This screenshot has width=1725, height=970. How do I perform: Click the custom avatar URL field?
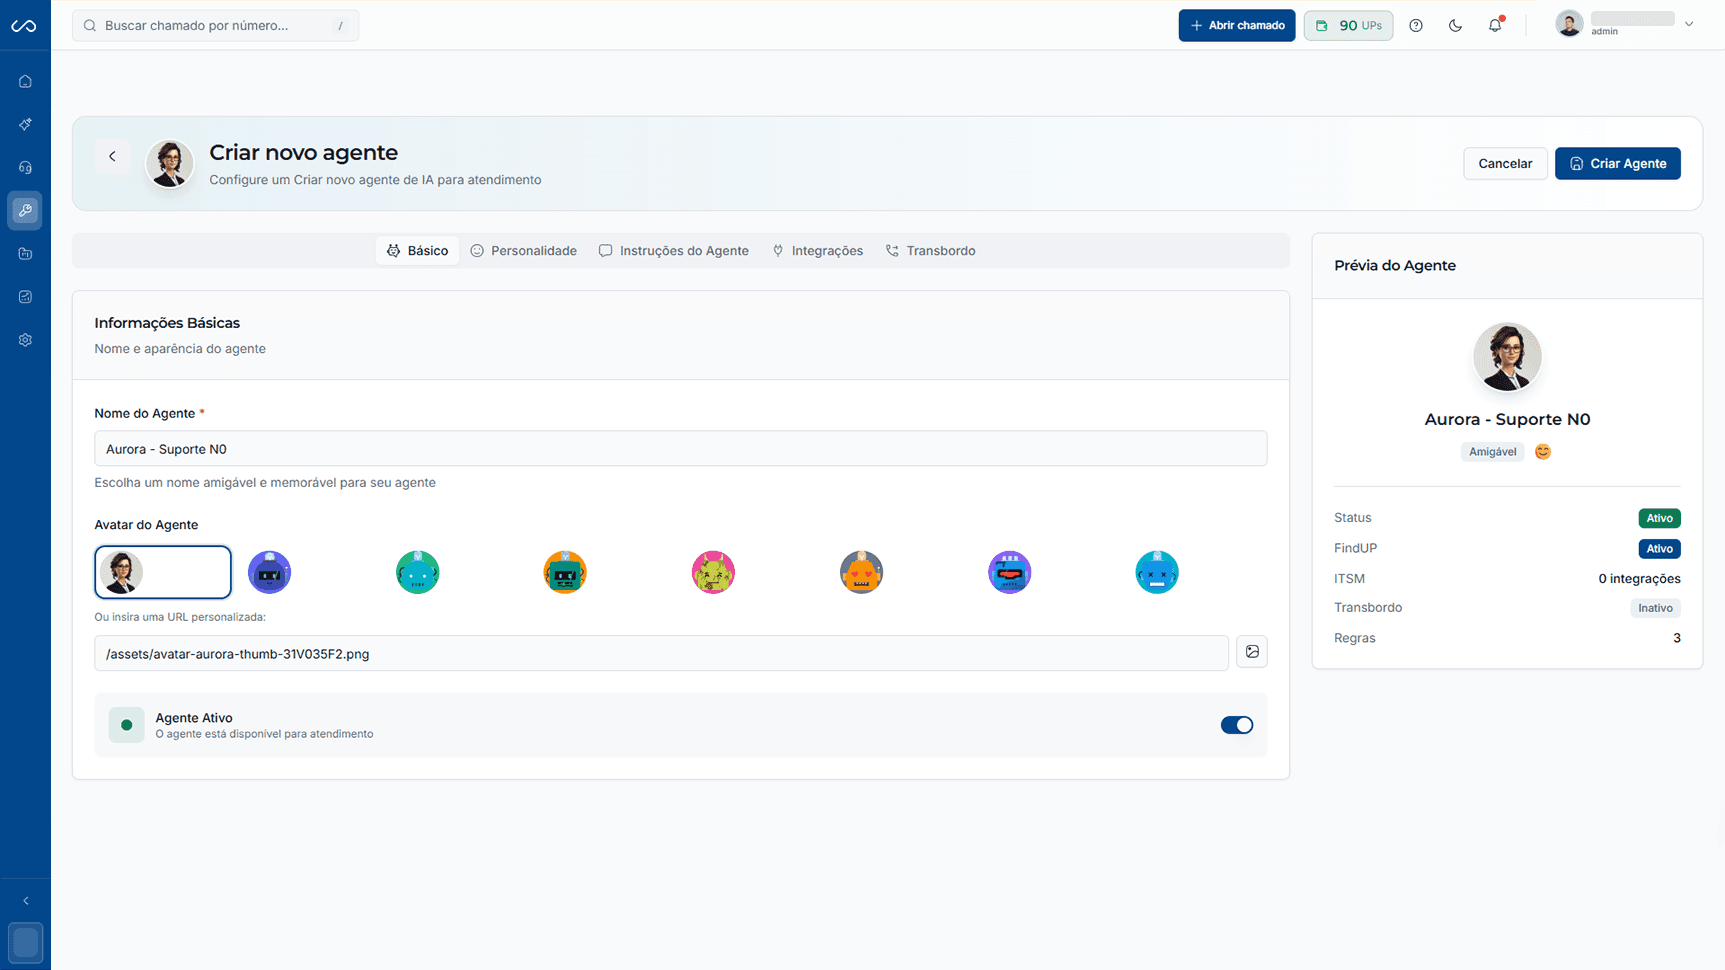(661, 654)
